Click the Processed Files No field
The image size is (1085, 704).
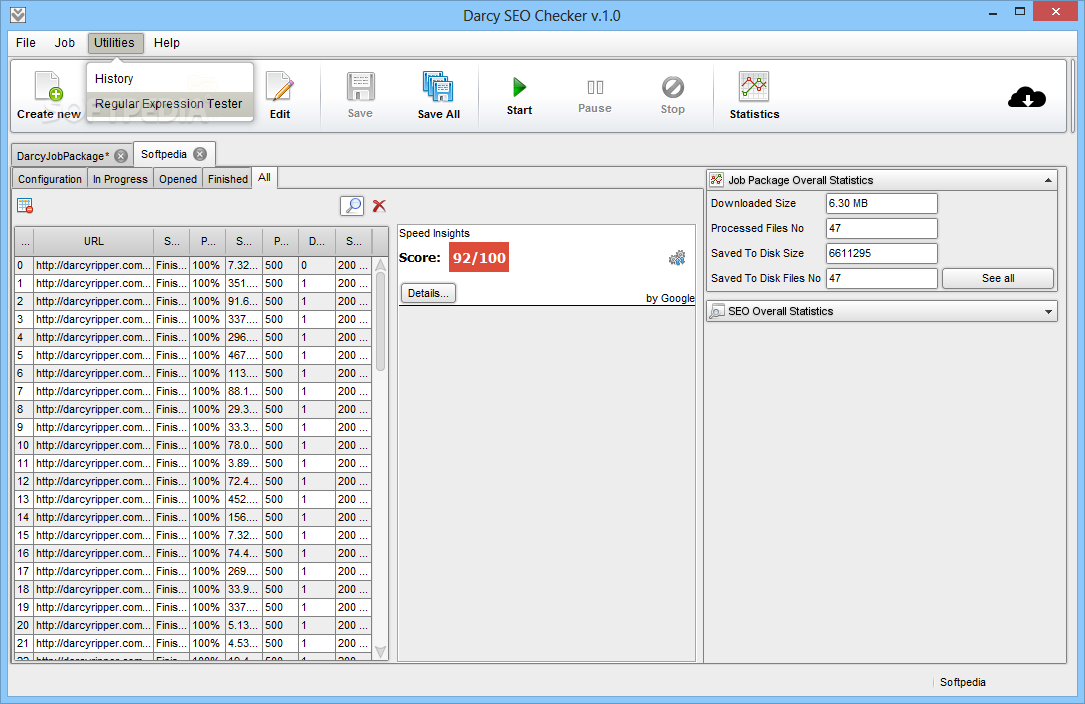pyautogui.click(x=882, y=228)
